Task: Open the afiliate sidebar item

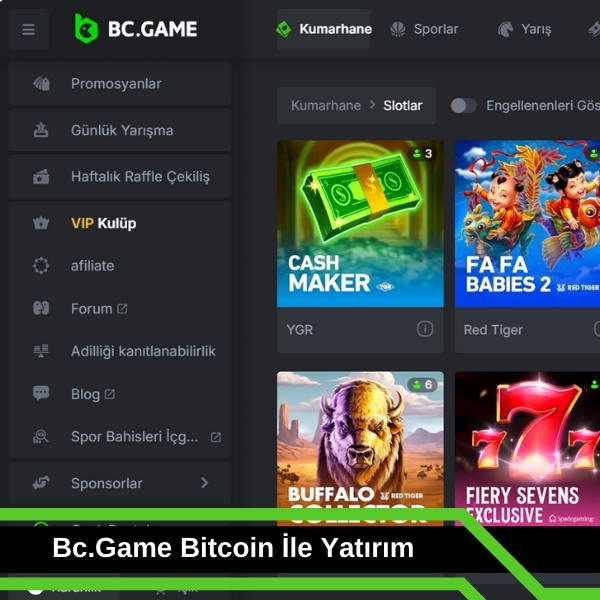Action: pos(119,266)
